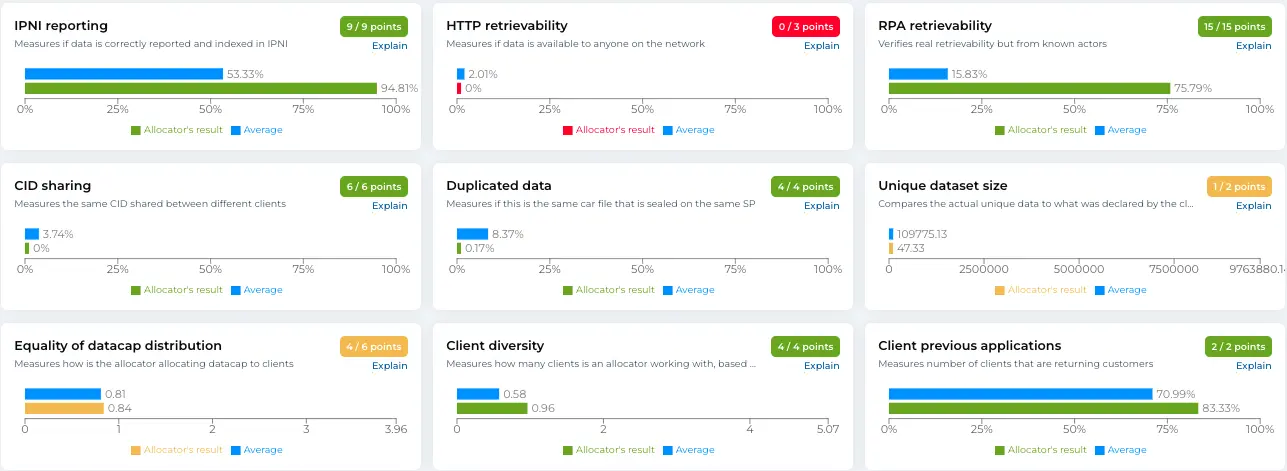Click Explain under RPA retrievability score
This screenshot has height=471, width=1287.
1253,46
